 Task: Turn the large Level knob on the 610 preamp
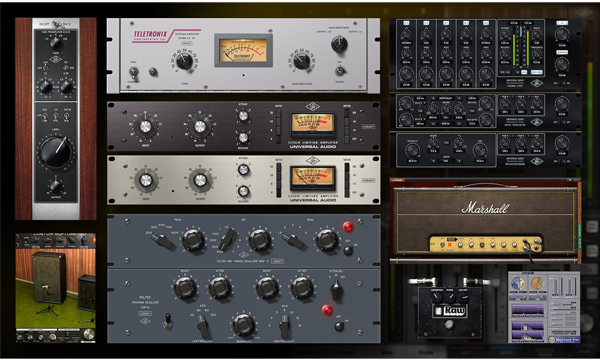pos(56,152)
